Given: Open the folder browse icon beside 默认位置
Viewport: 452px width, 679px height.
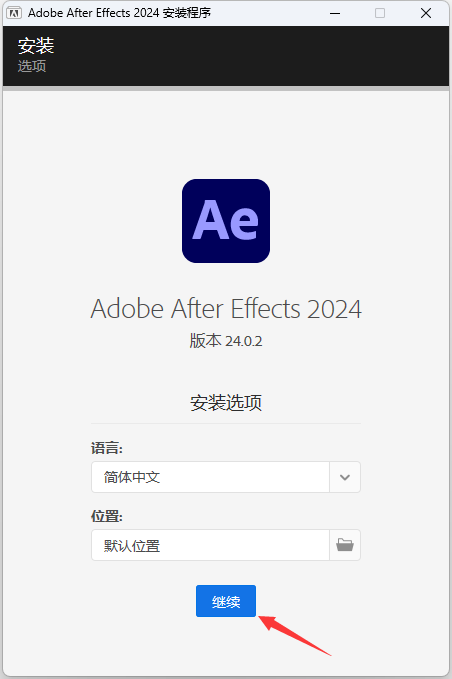Looking at the screenshot, I should (345, 545).
